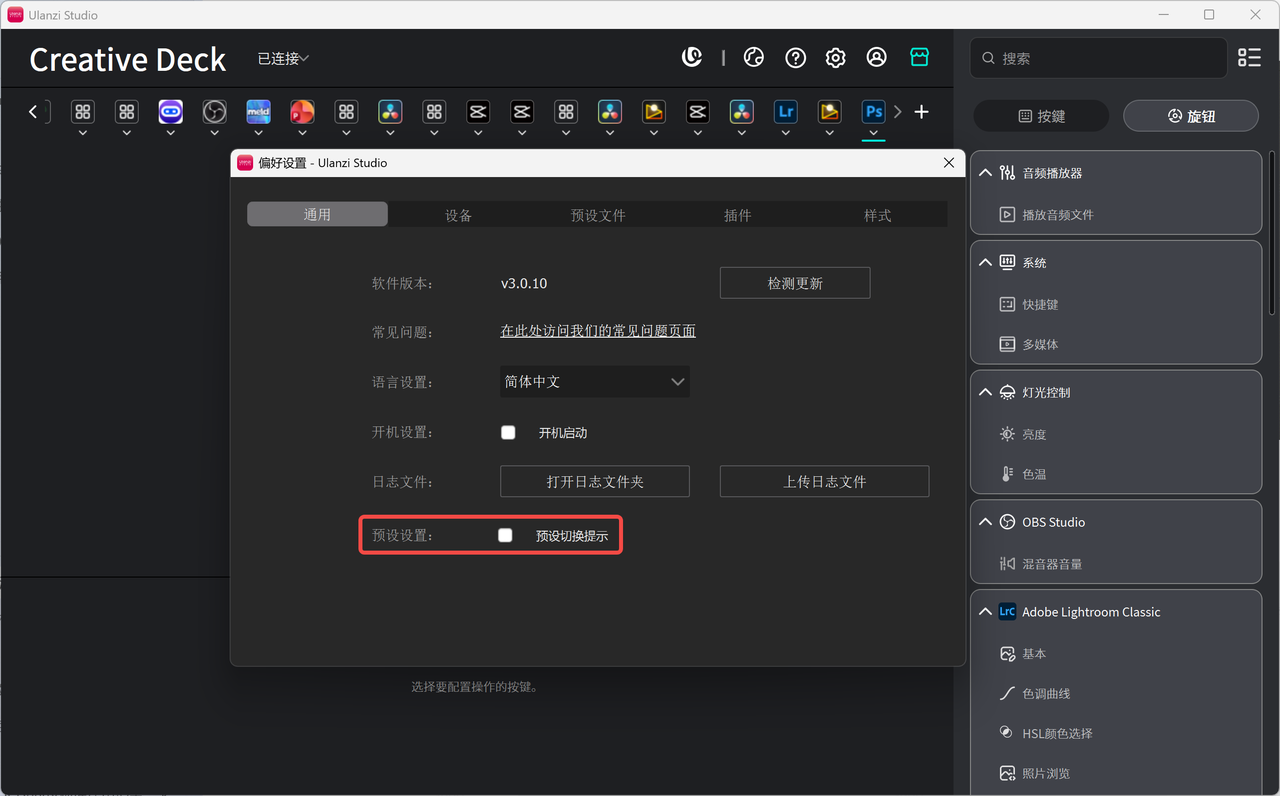Viewport: 1280px width, 796px height.
Task: Switch to the 设备 tab in preferences
Action: pos(457,214)
